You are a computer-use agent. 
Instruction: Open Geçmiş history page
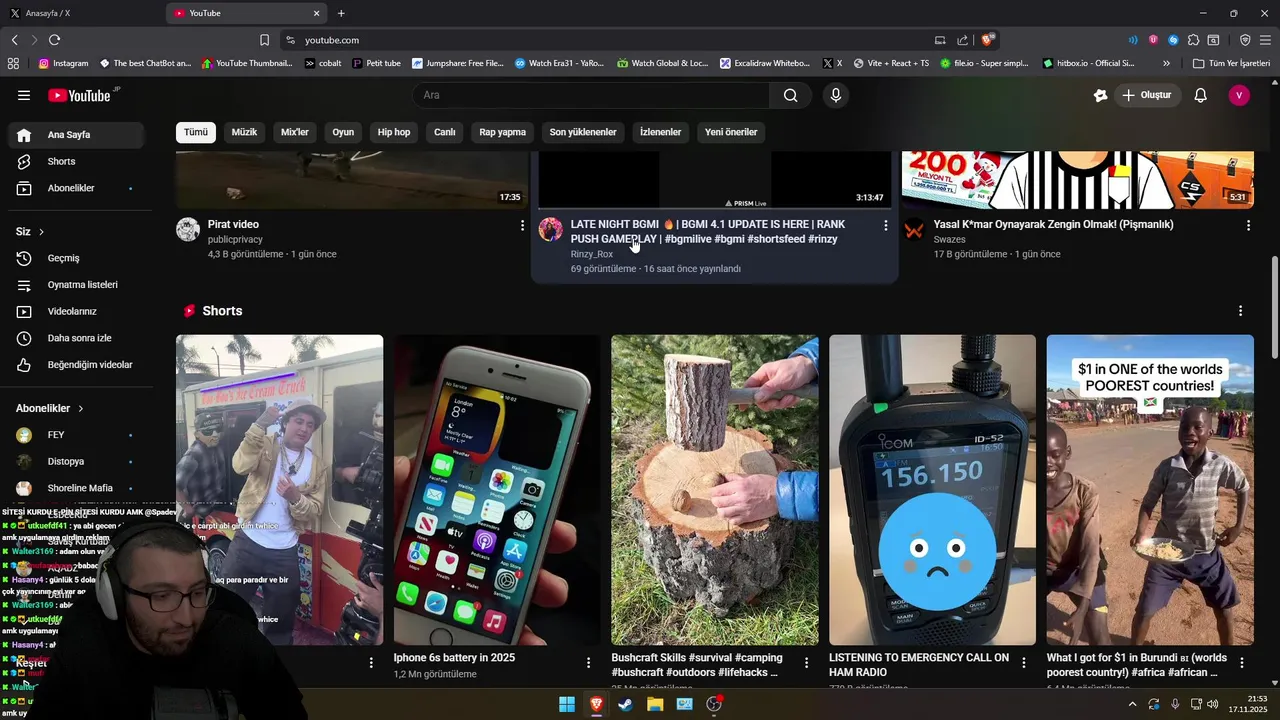pyautogui.click(x=76, y=258)
